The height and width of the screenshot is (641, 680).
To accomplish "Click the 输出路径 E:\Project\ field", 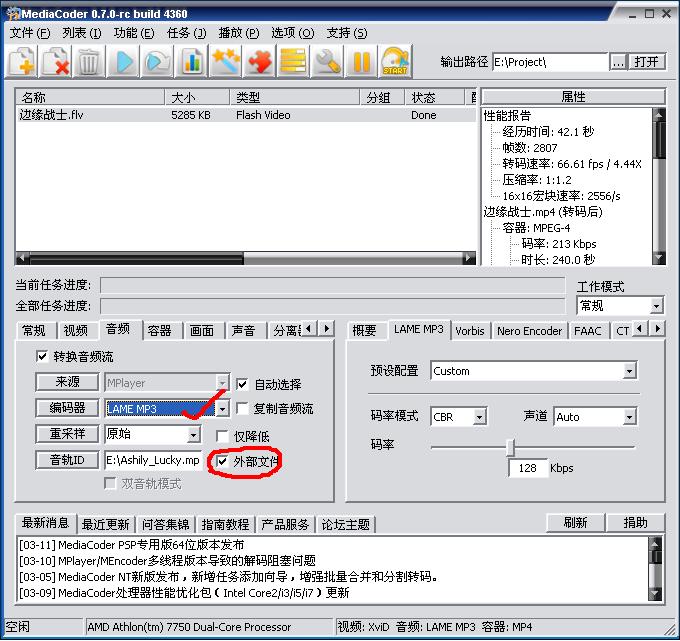I will [x=550, y=62].
